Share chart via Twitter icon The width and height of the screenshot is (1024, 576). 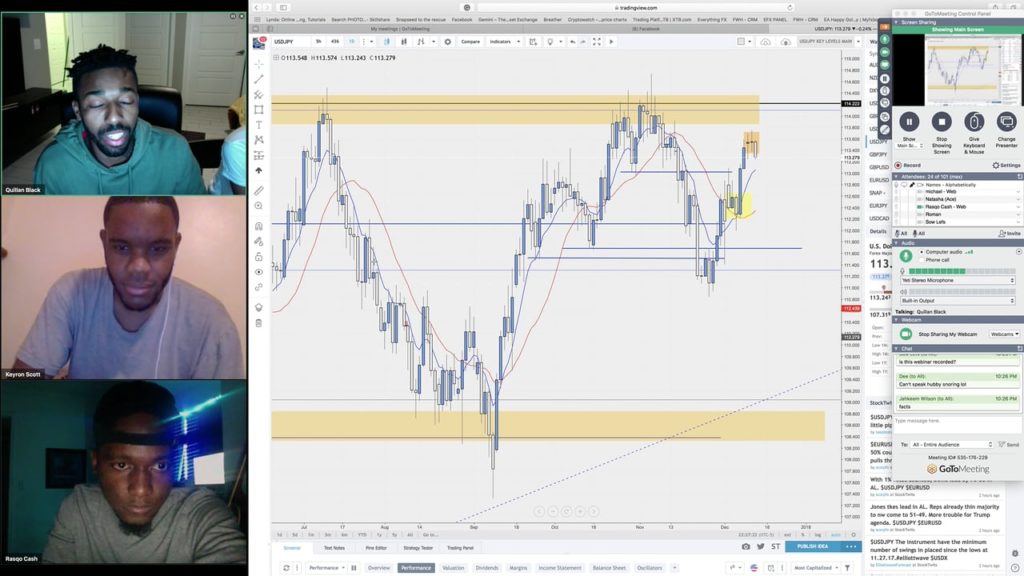pyautogui.click(x=761, y=546)
